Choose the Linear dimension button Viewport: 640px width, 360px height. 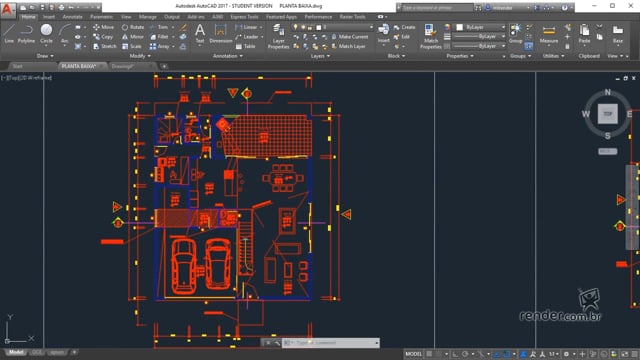point(246,27)
